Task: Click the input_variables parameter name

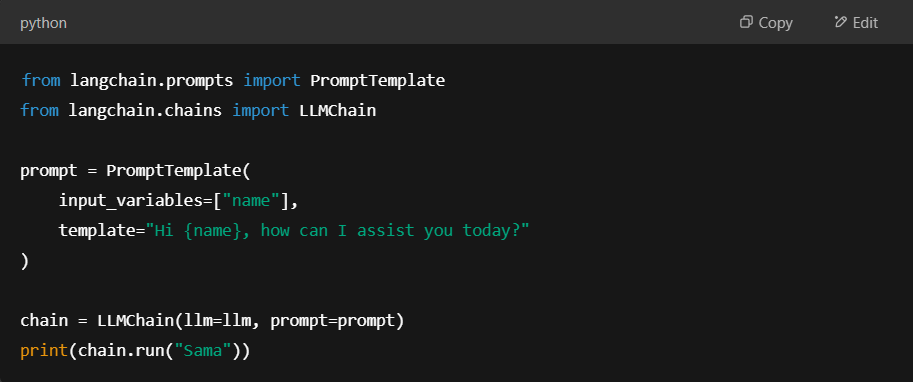Action: (130, 201)
